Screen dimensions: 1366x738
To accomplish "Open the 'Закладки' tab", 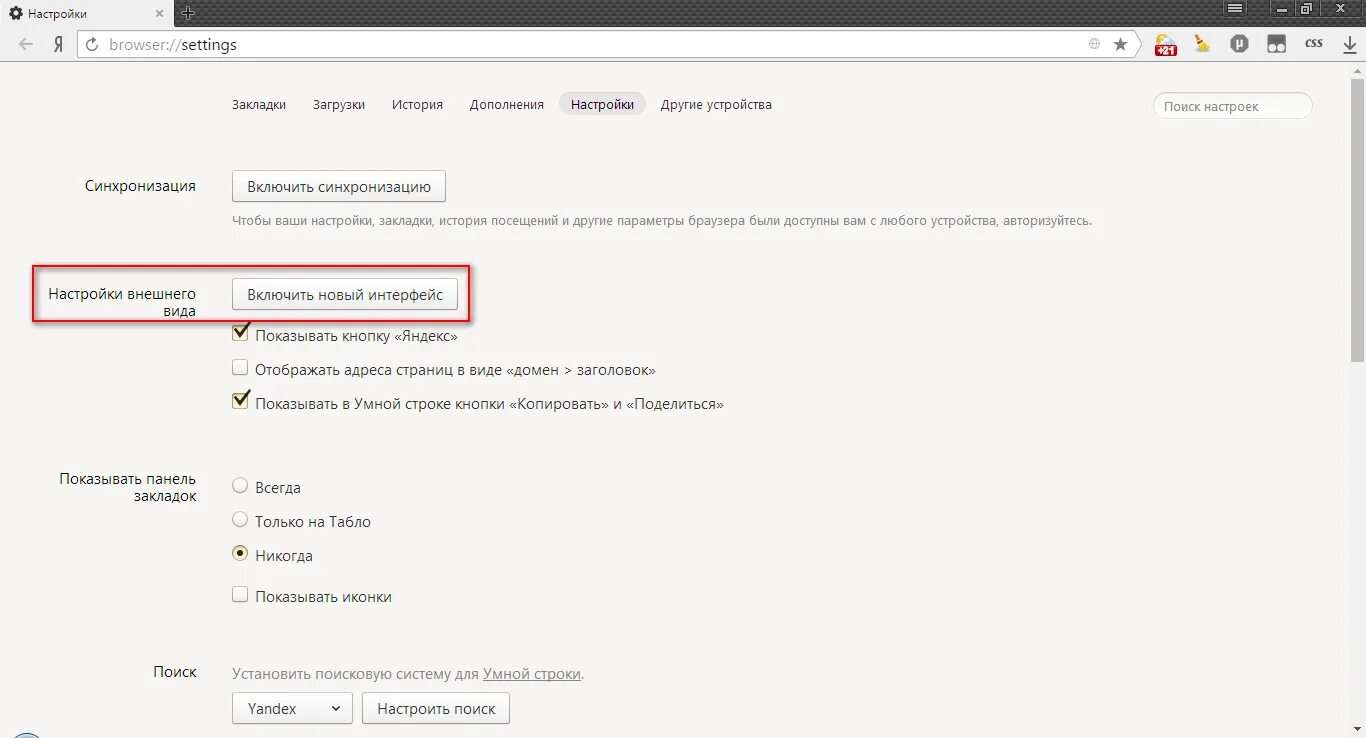I will [259, 104].
